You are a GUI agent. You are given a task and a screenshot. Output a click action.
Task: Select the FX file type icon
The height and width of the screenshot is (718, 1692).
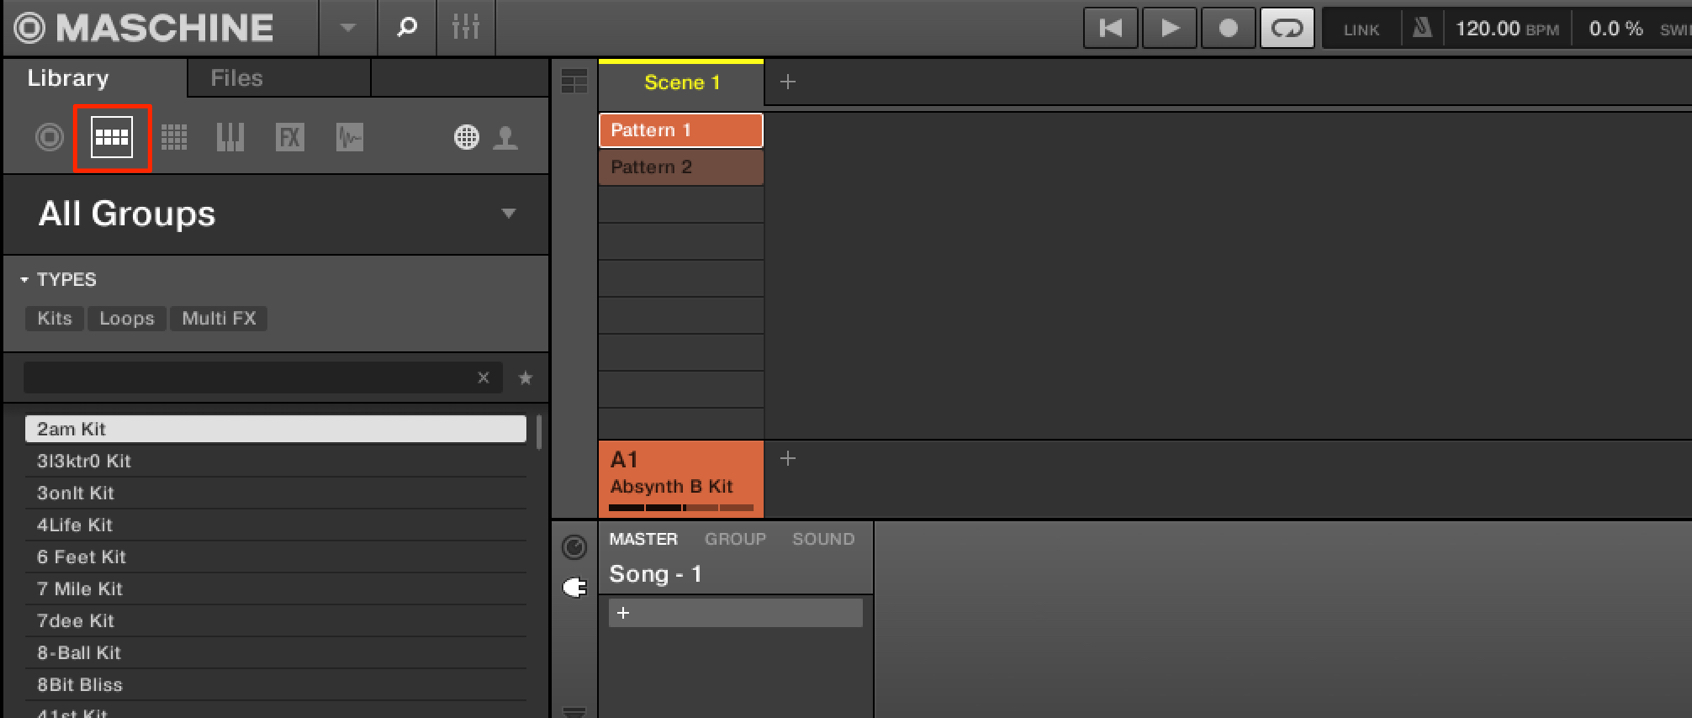pyautogui.click(x=290, y=137)
